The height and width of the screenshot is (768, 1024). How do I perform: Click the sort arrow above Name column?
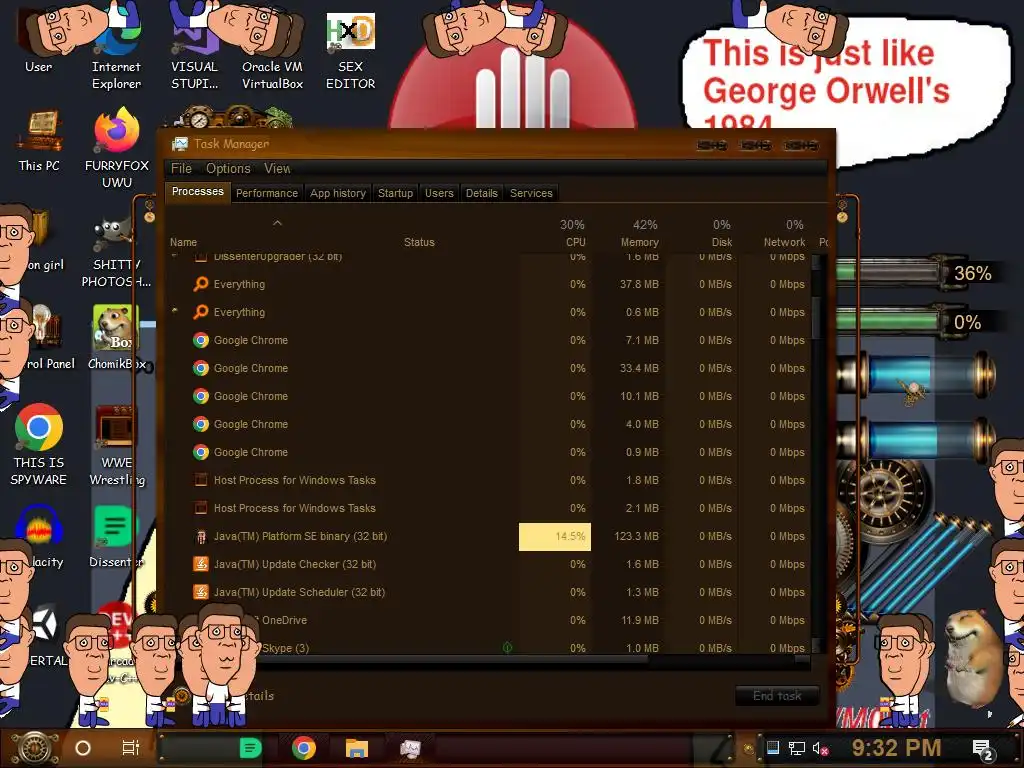tap(278, 223)
